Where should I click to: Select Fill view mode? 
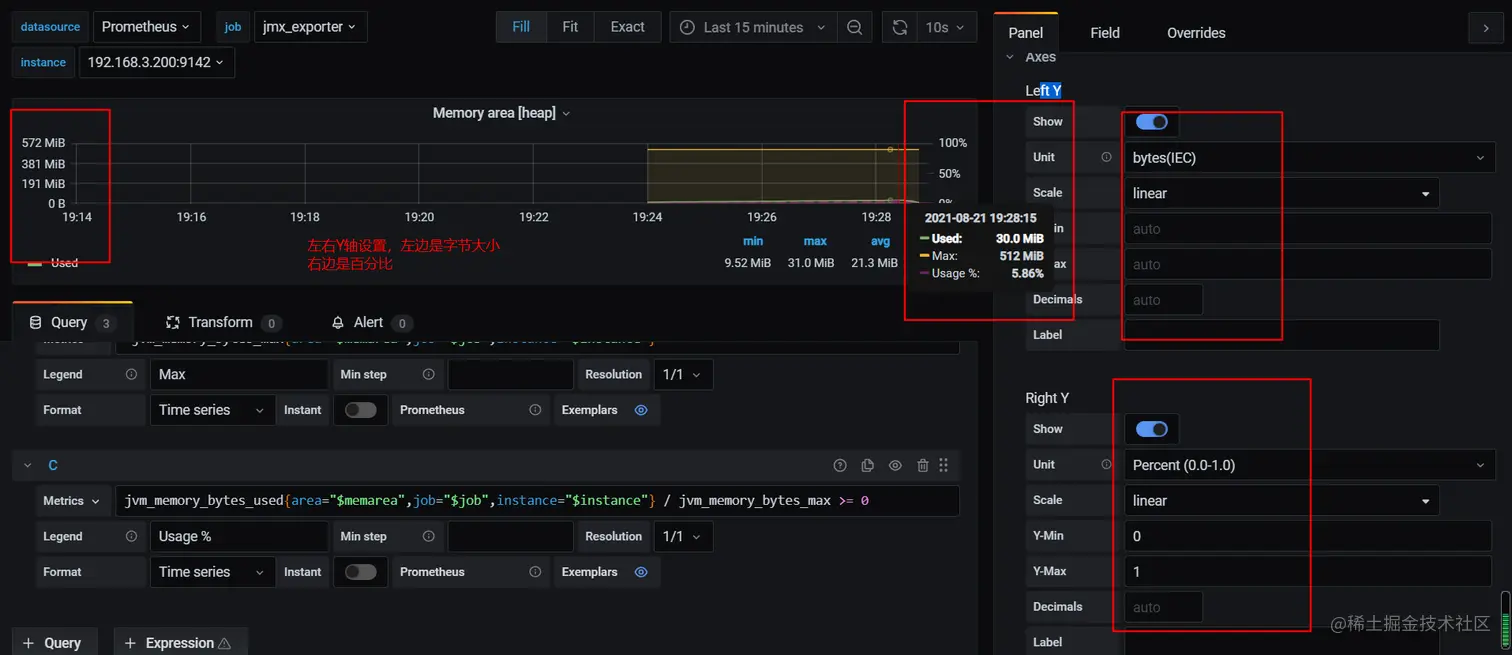[x=521, y=27]
